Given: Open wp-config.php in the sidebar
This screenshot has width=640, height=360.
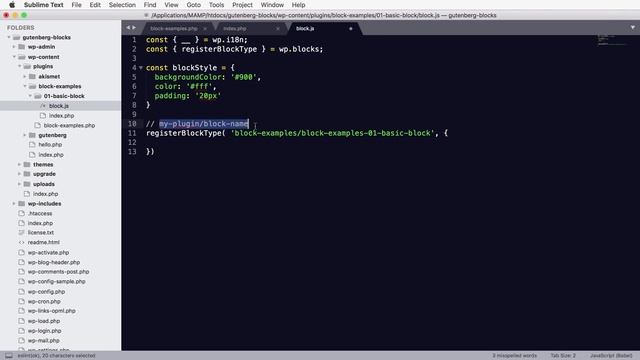Looking at the screenshot, I should pyautogui.click(x=47, y=292).
